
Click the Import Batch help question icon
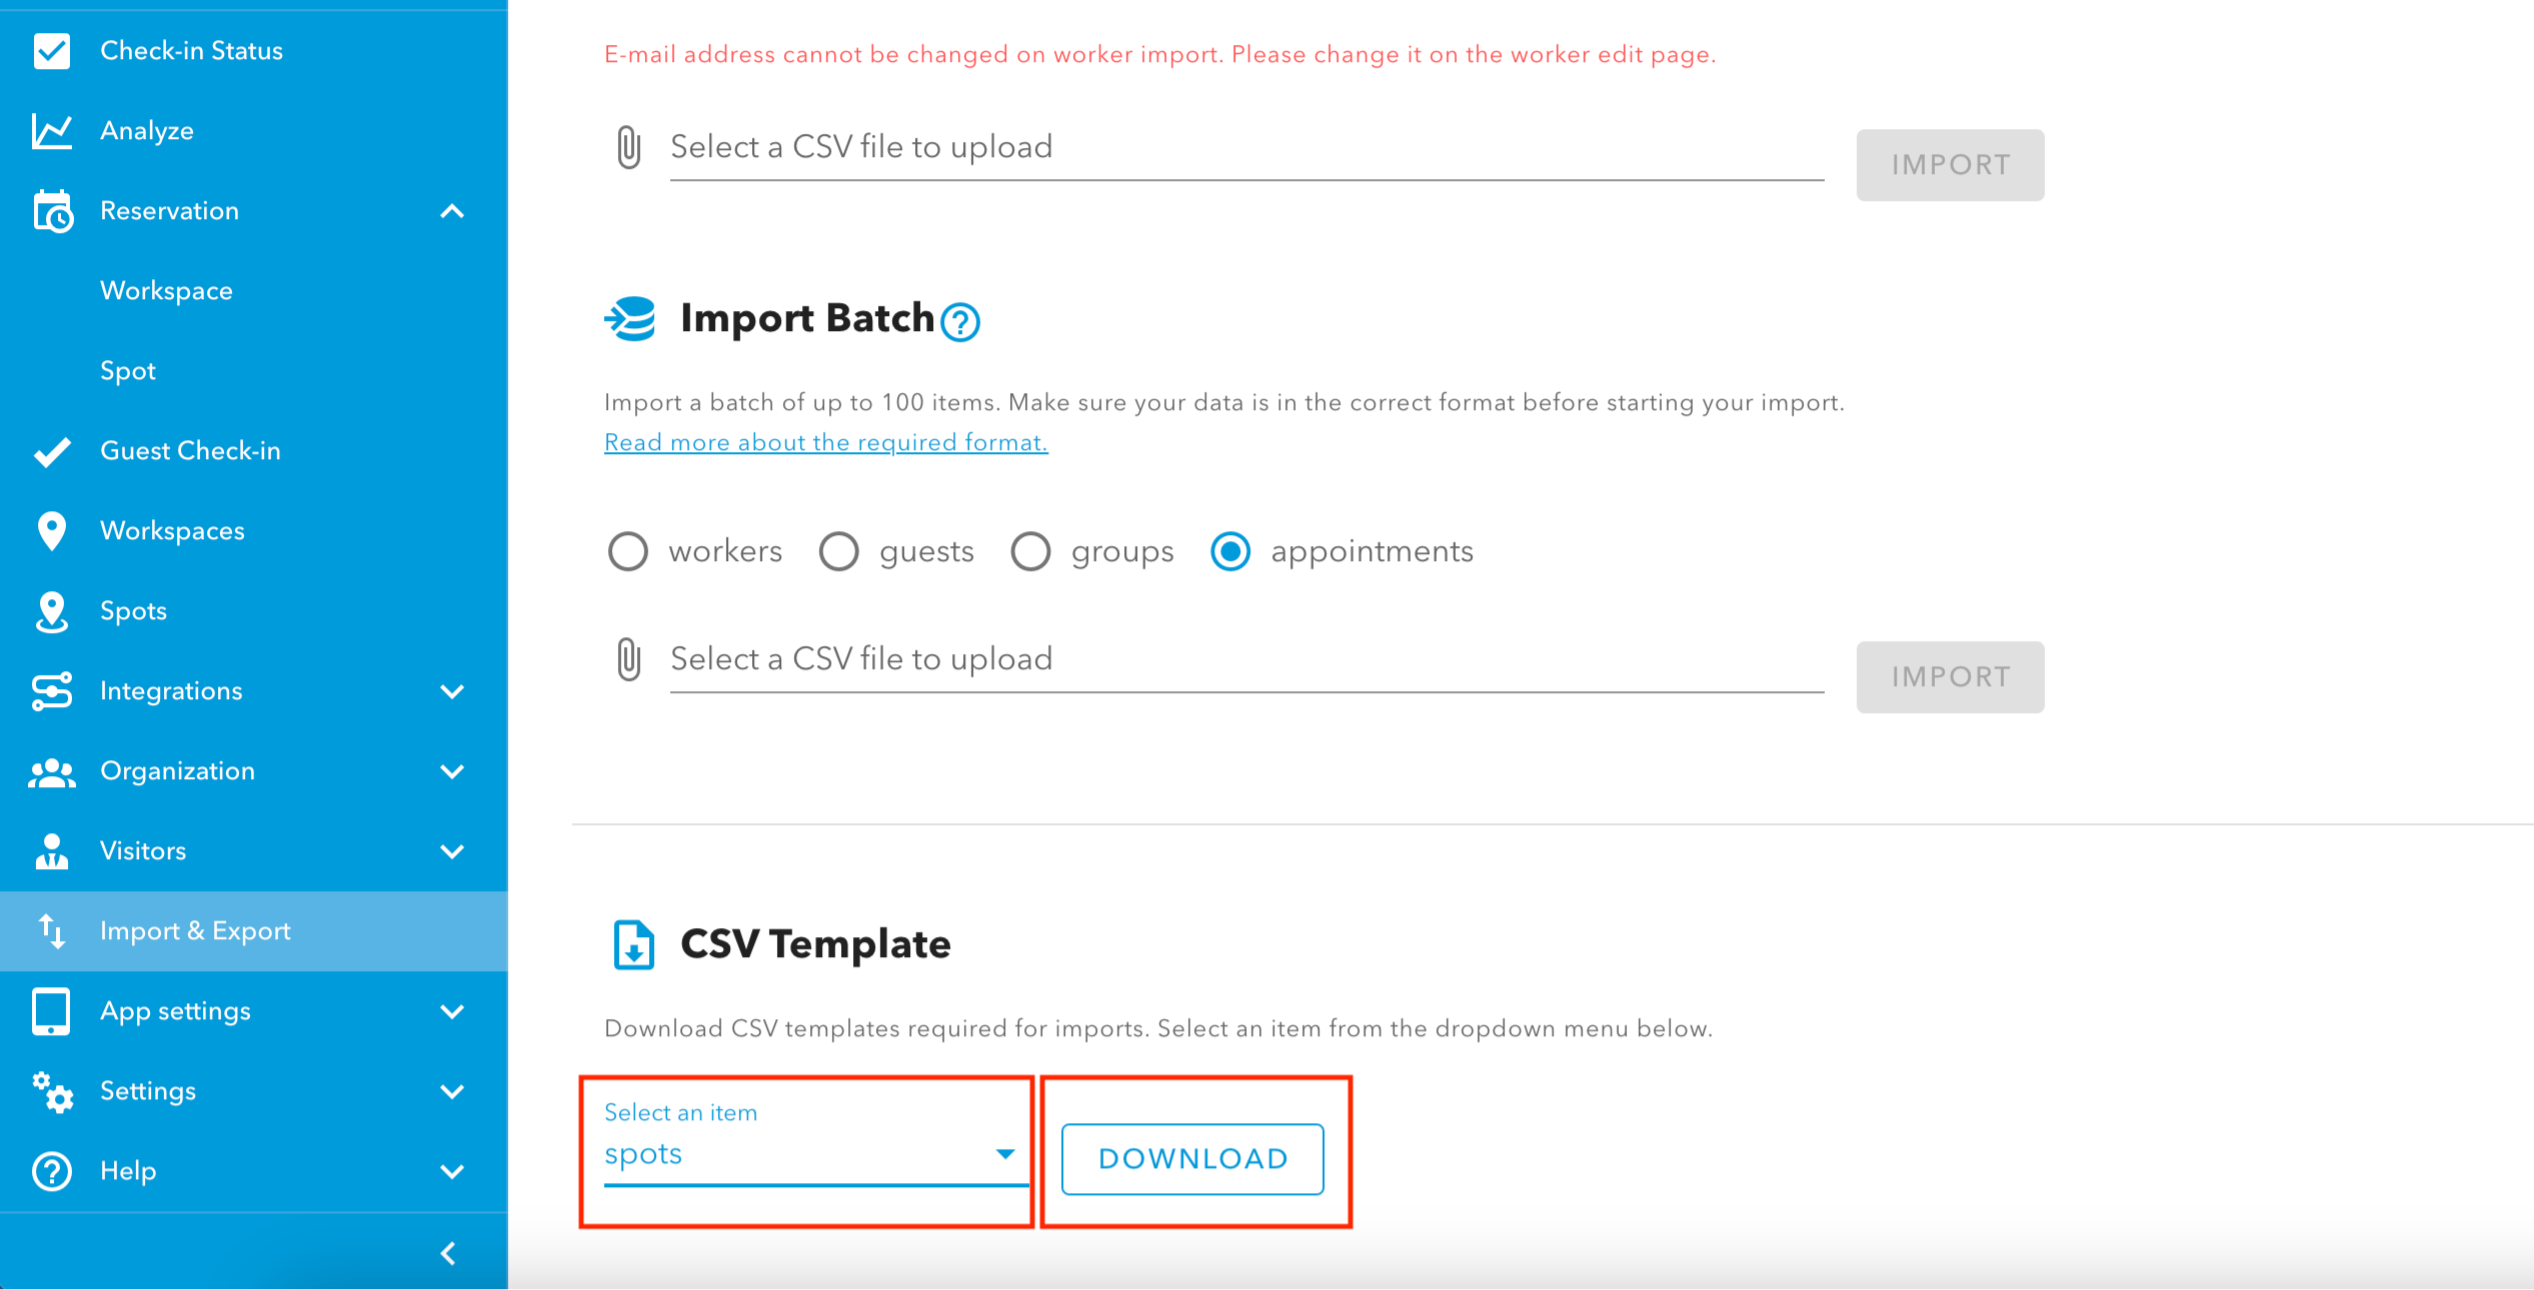coord(960,322)
